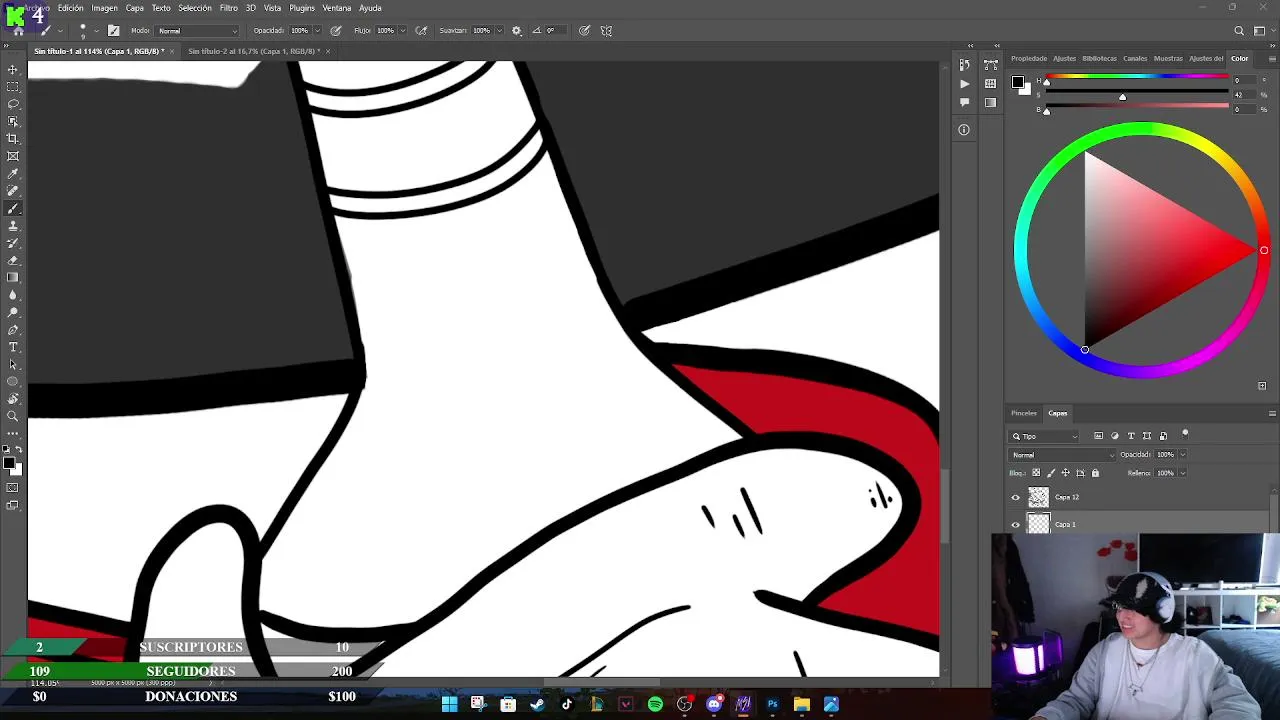Open Capas panel options menu button

click(1272, 413)
